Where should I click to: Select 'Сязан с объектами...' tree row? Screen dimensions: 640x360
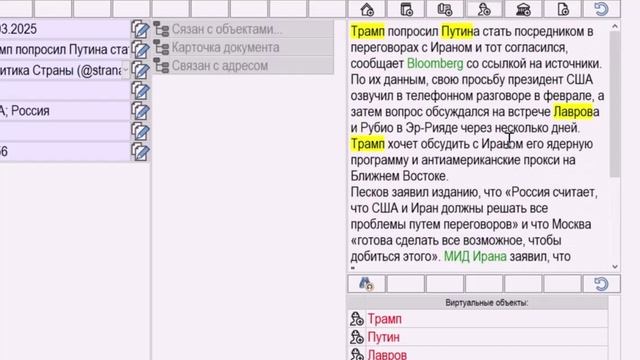click(x=243, y=29)
